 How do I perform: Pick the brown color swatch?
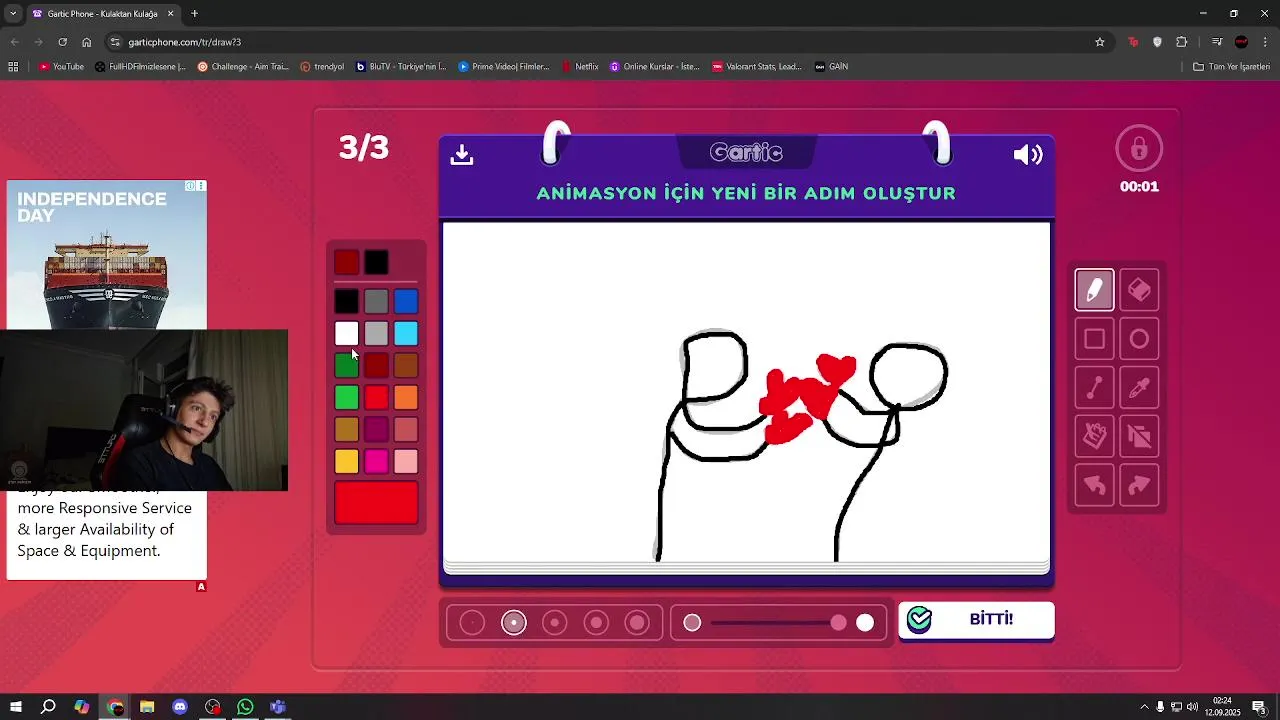[x=406, y=365]
